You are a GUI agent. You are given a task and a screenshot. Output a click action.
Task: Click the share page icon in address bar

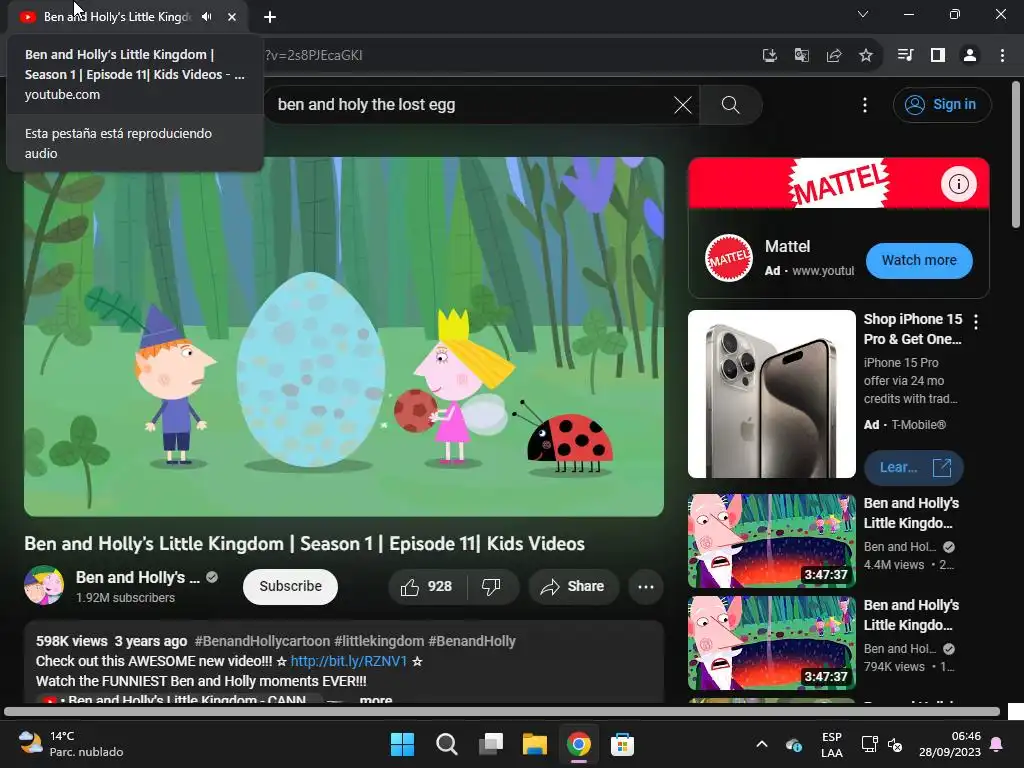point(834,56)
